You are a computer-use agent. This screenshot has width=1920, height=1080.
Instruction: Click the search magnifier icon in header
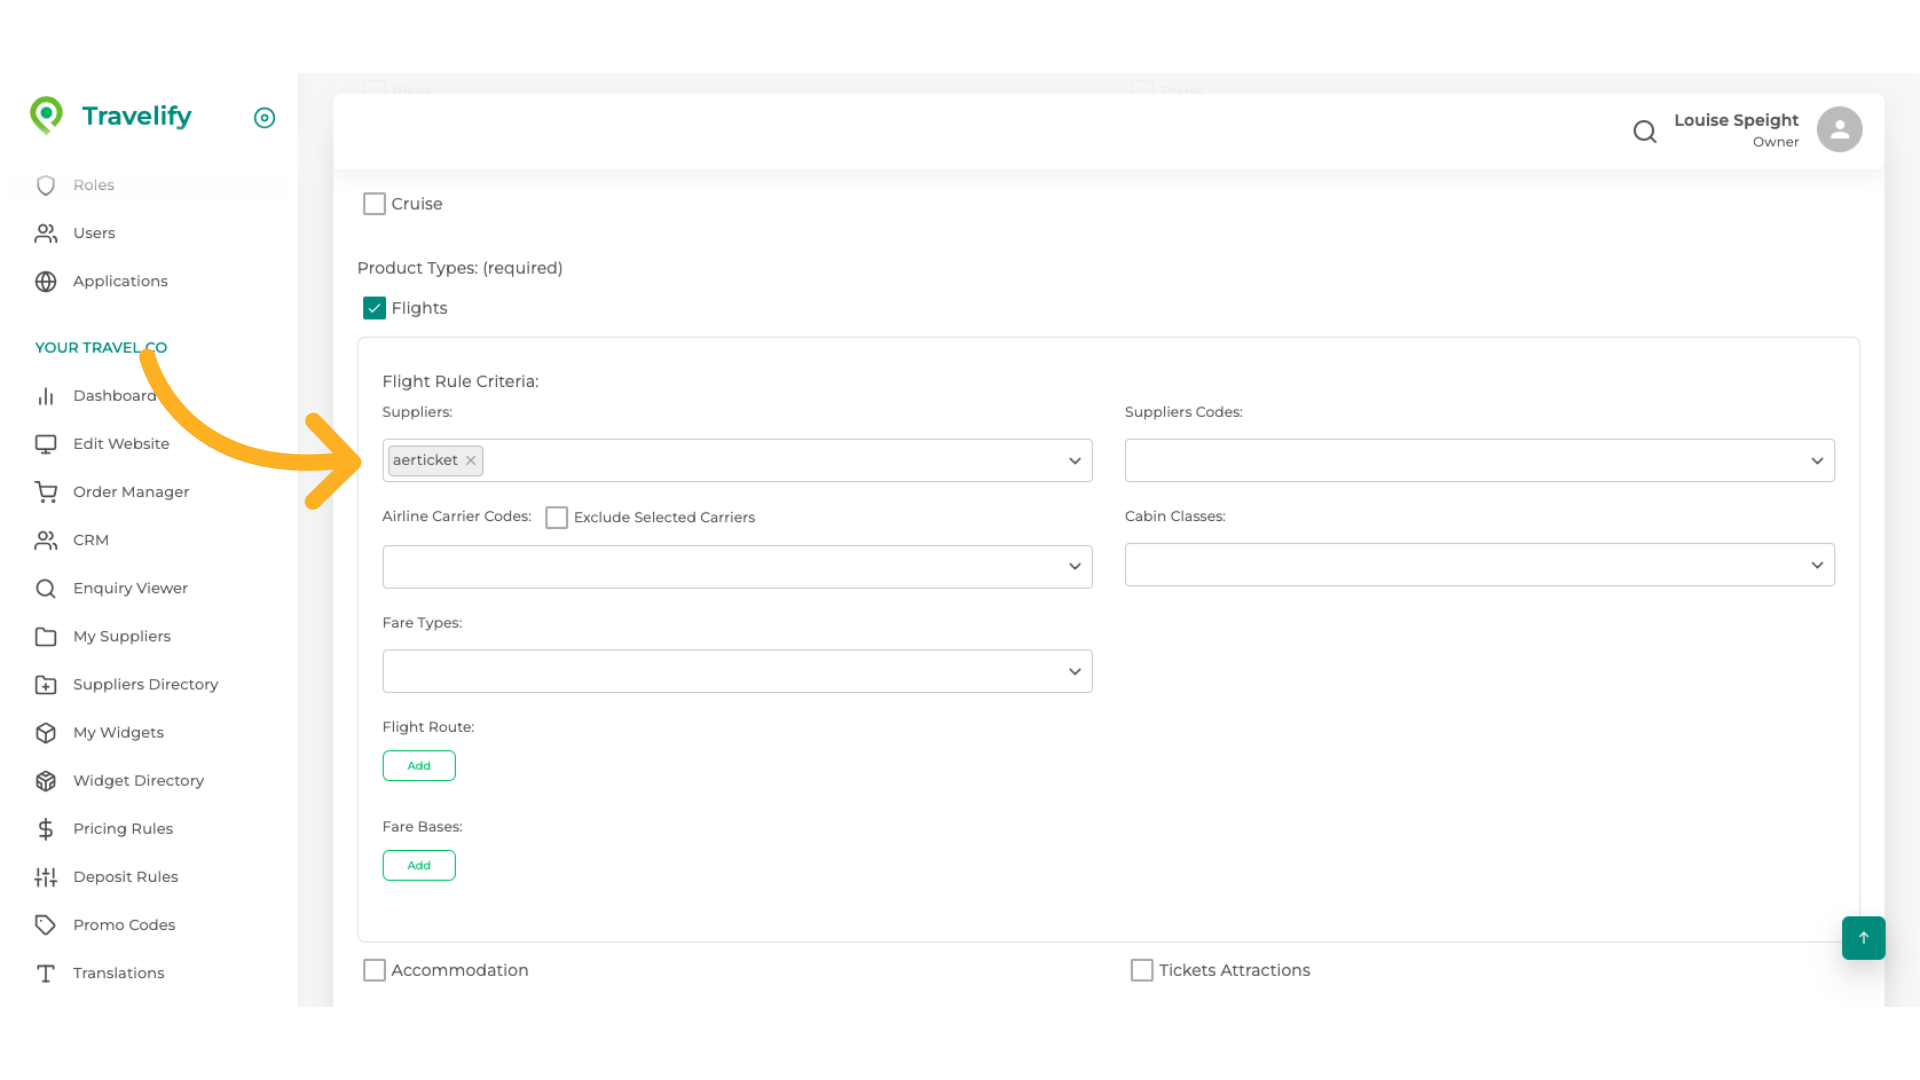(x=1644, y=131)
